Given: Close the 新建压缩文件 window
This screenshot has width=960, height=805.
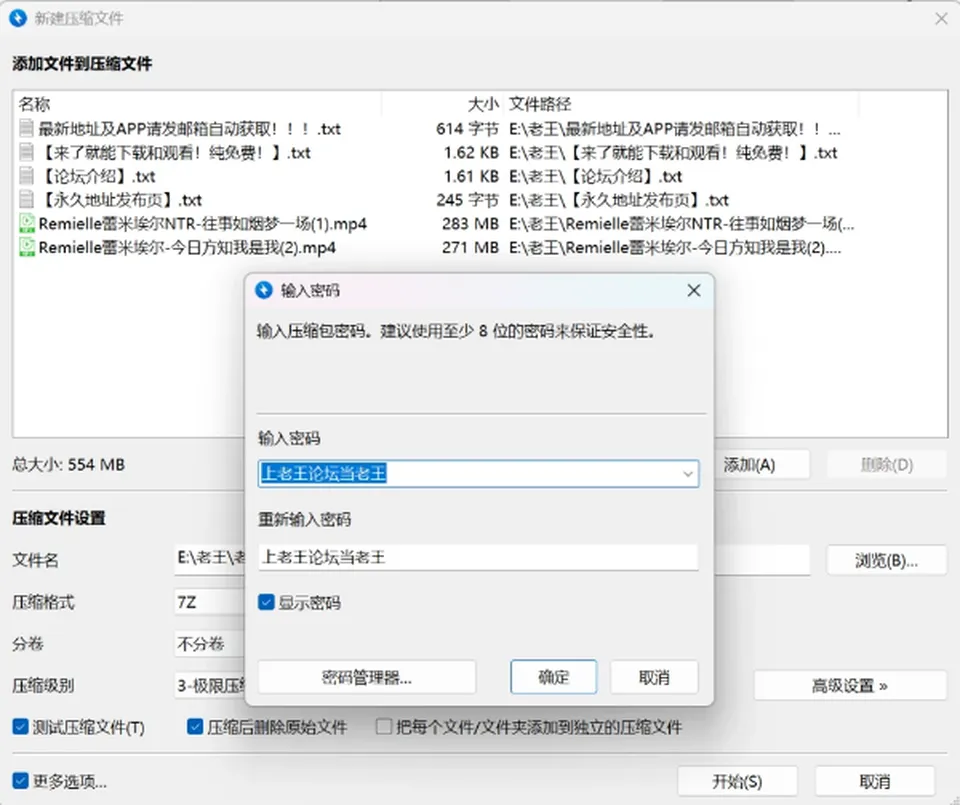Looking at the screenshot, I should tap(941, 19).
